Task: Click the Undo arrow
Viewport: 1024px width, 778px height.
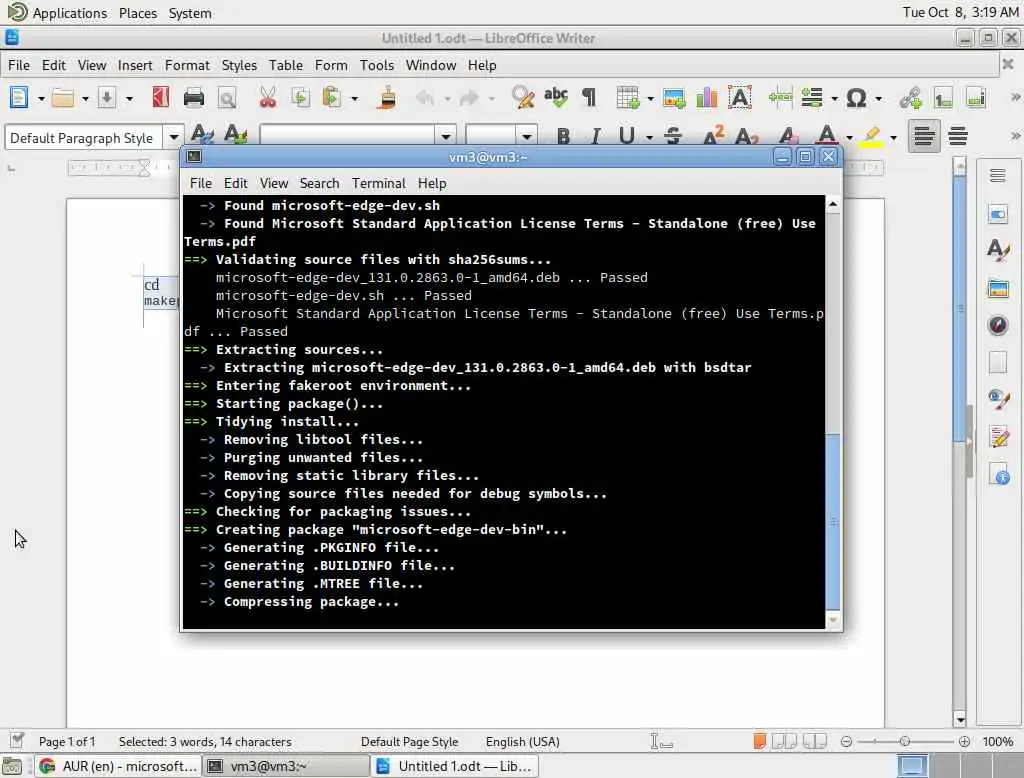Action: click(x=424, y=98)
